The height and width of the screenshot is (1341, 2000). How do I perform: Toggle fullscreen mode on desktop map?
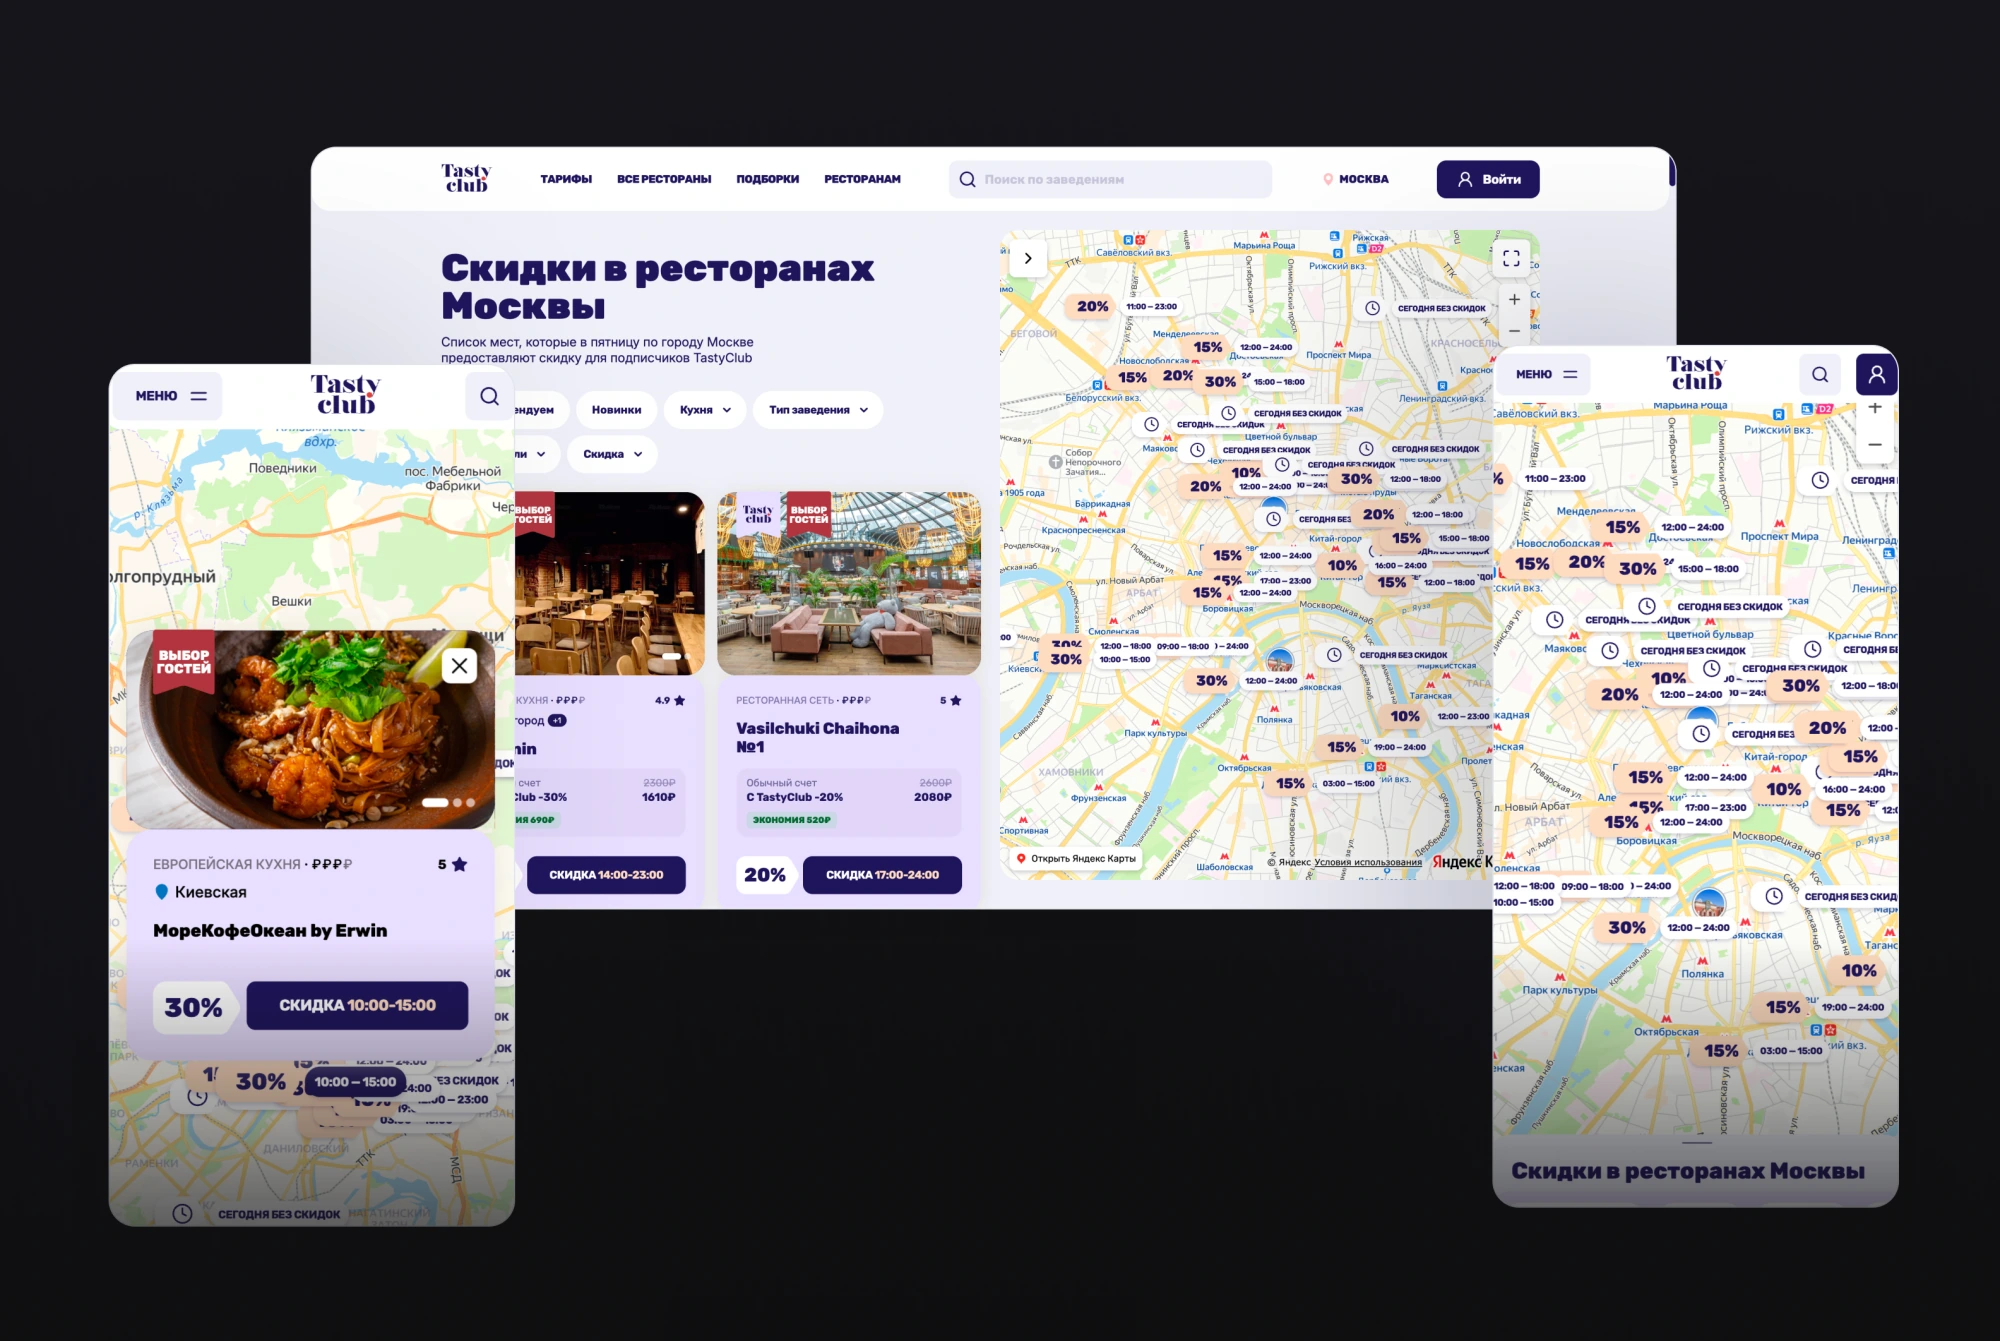1511,258
